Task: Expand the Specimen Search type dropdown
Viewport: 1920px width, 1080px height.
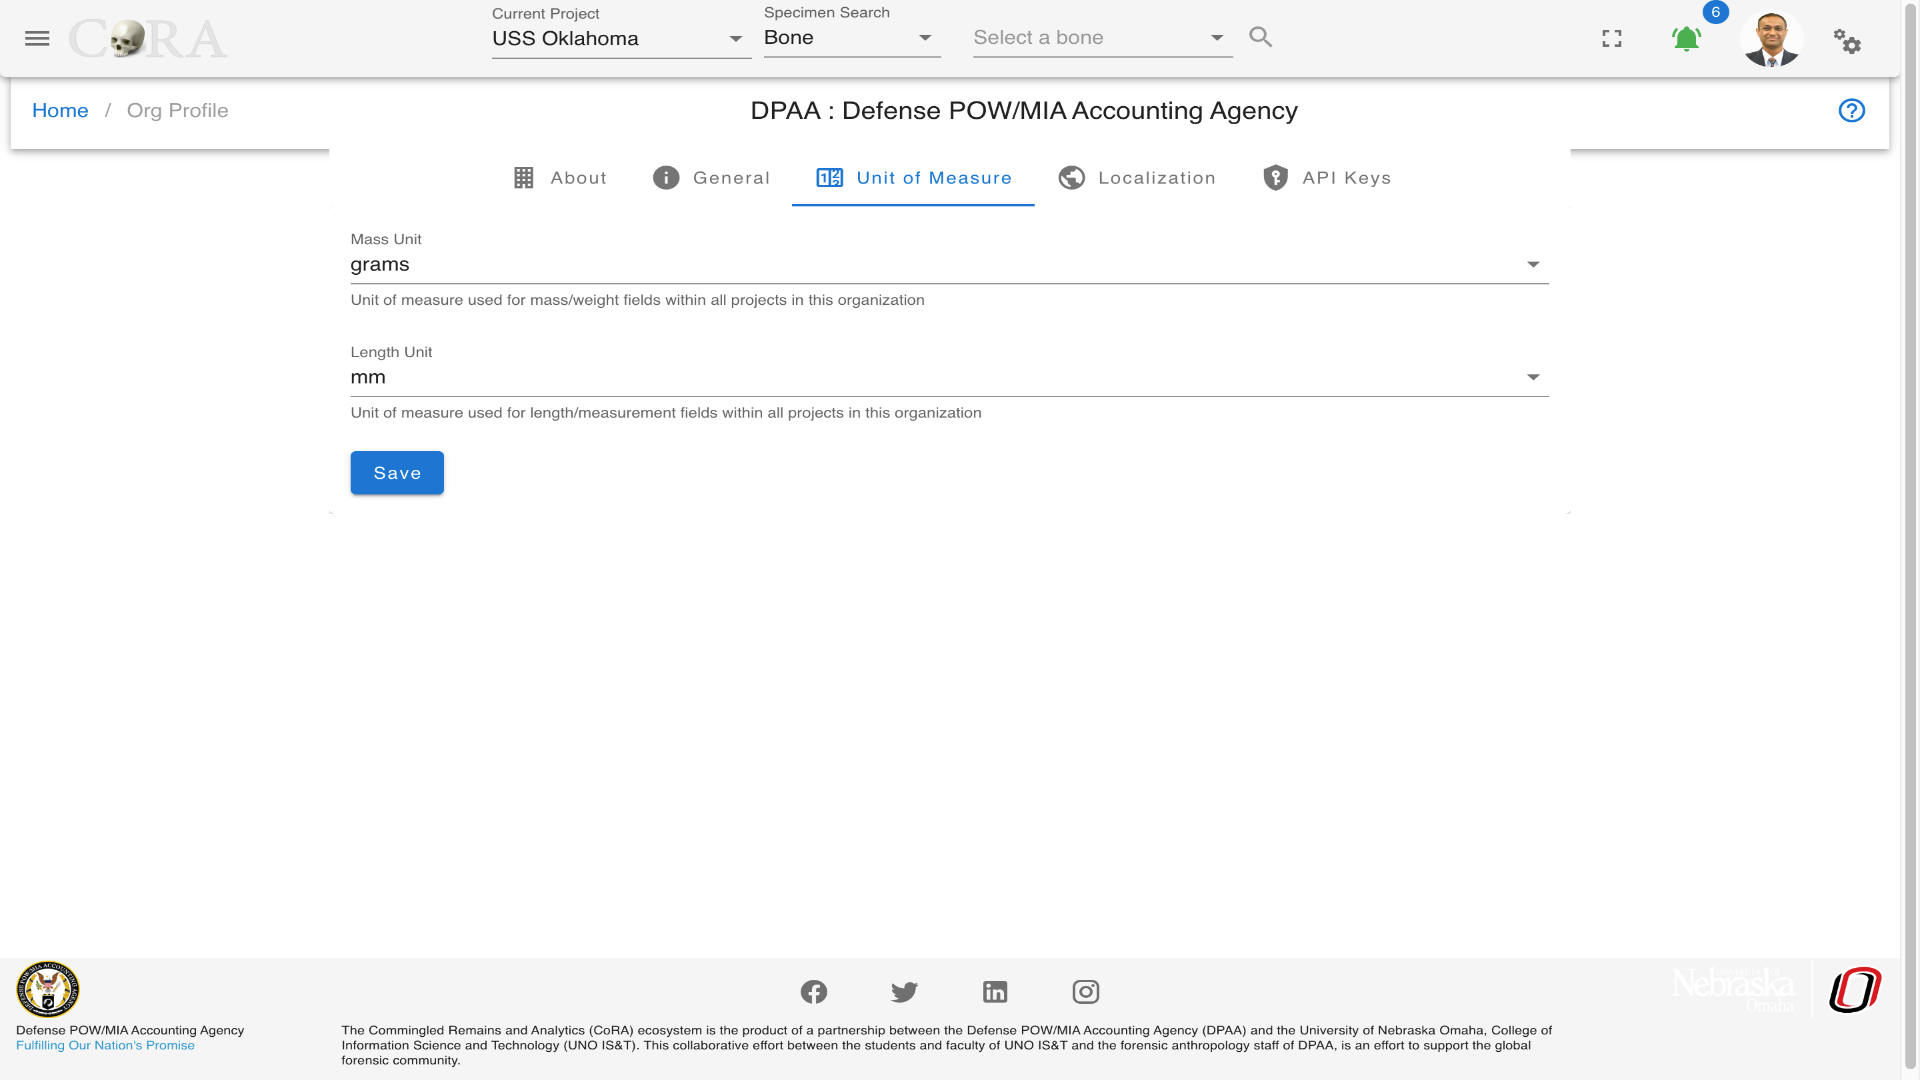Action: 852,38
